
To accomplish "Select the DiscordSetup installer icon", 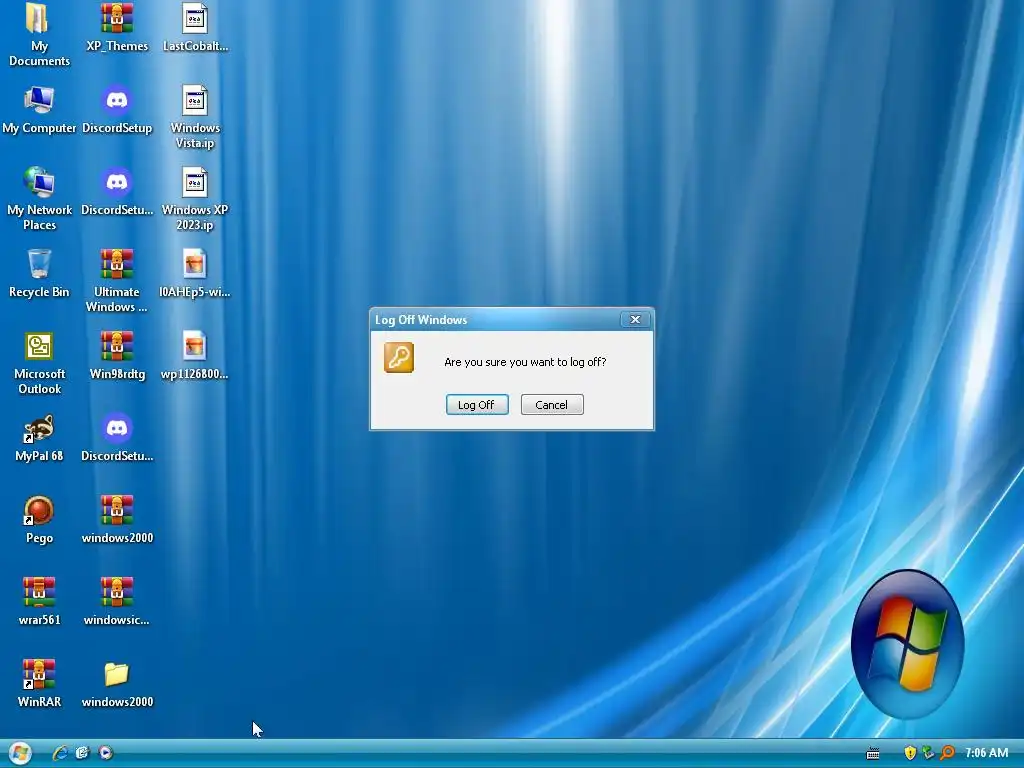I will (x=117, y=110).
